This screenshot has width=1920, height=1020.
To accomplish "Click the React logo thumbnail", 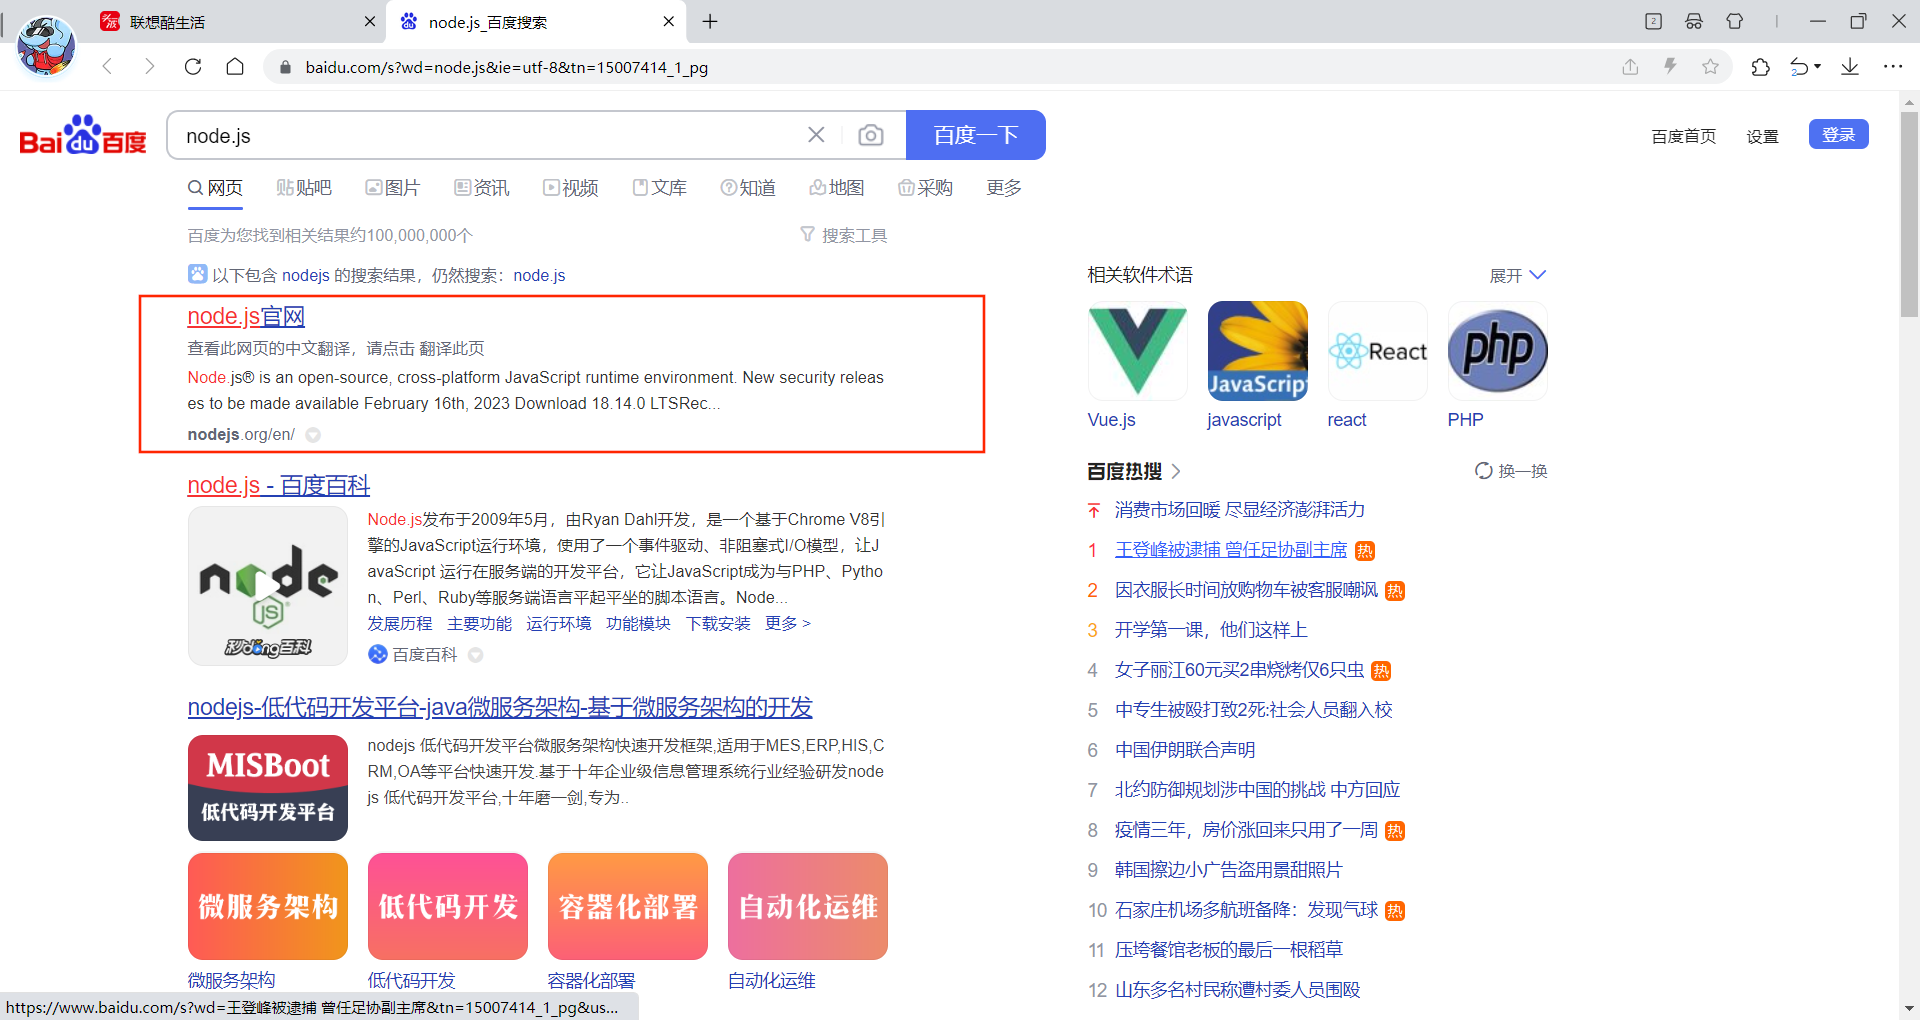I will tap(1377, 351).
